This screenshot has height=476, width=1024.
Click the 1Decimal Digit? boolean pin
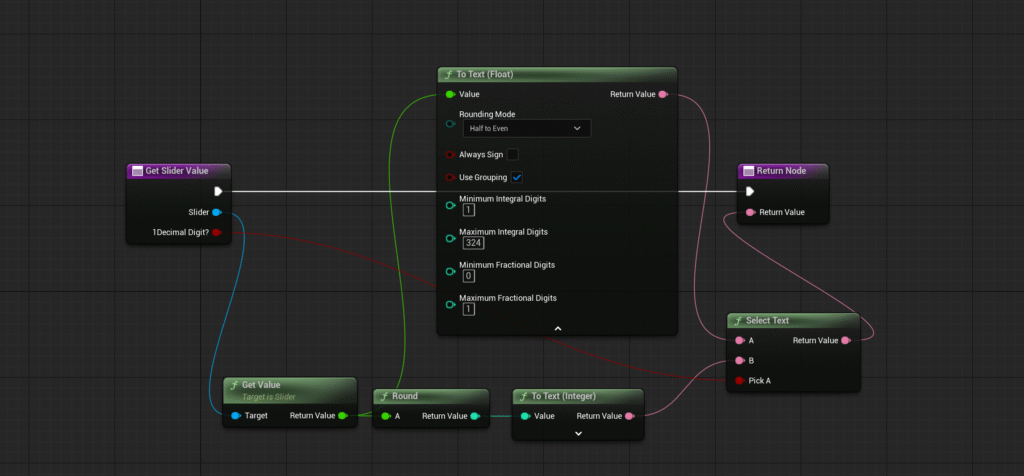217,232
